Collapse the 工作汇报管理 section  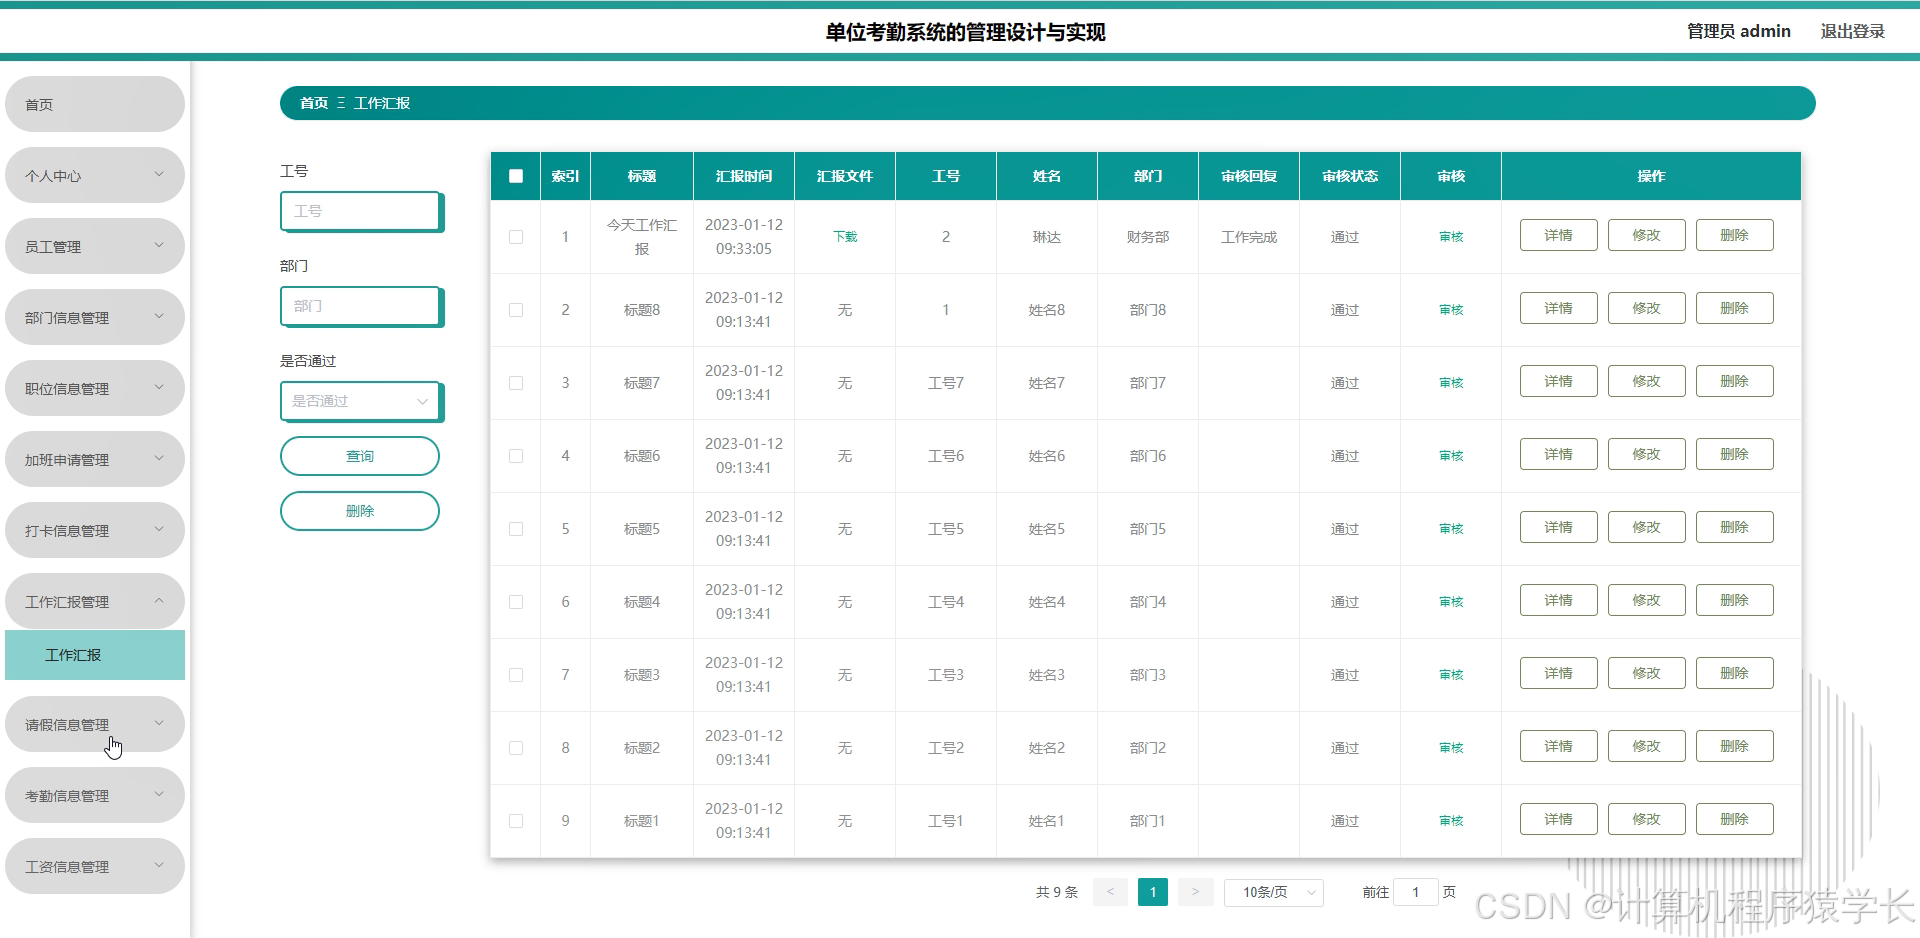point(94,601)
